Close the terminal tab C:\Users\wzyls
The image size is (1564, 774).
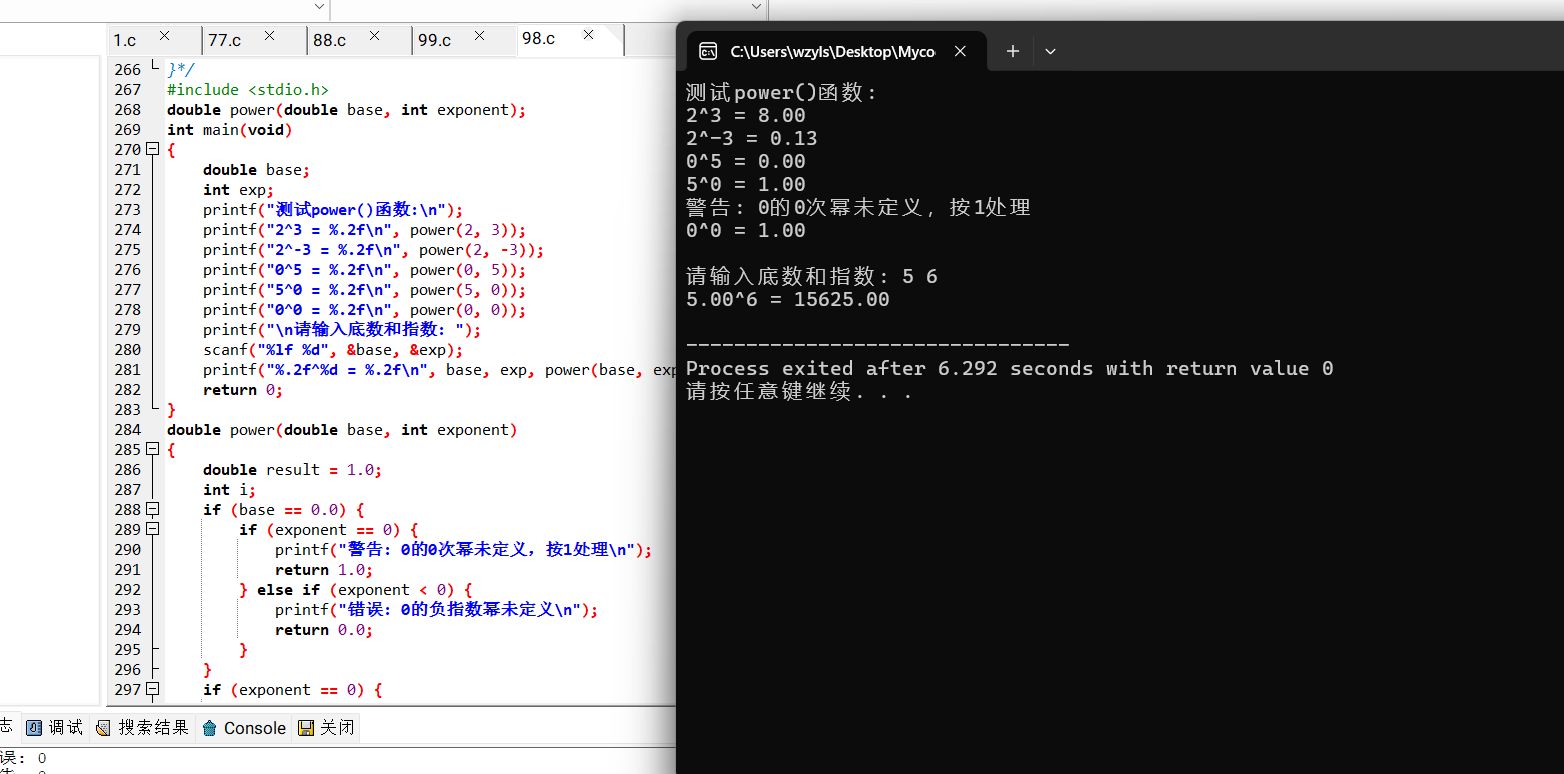(x=960, y=51)
